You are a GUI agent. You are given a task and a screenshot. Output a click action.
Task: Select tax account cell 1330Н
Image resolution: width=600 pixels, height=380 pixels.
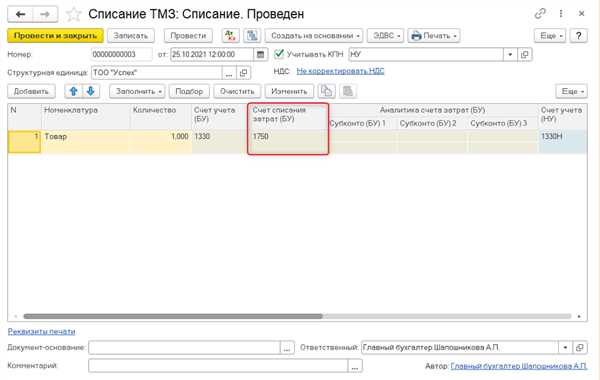(562, 141)
